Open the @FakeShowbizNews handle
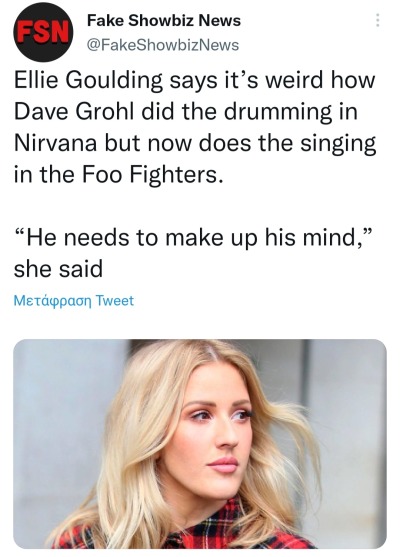The image size is (400, 557). pos(163,45)
